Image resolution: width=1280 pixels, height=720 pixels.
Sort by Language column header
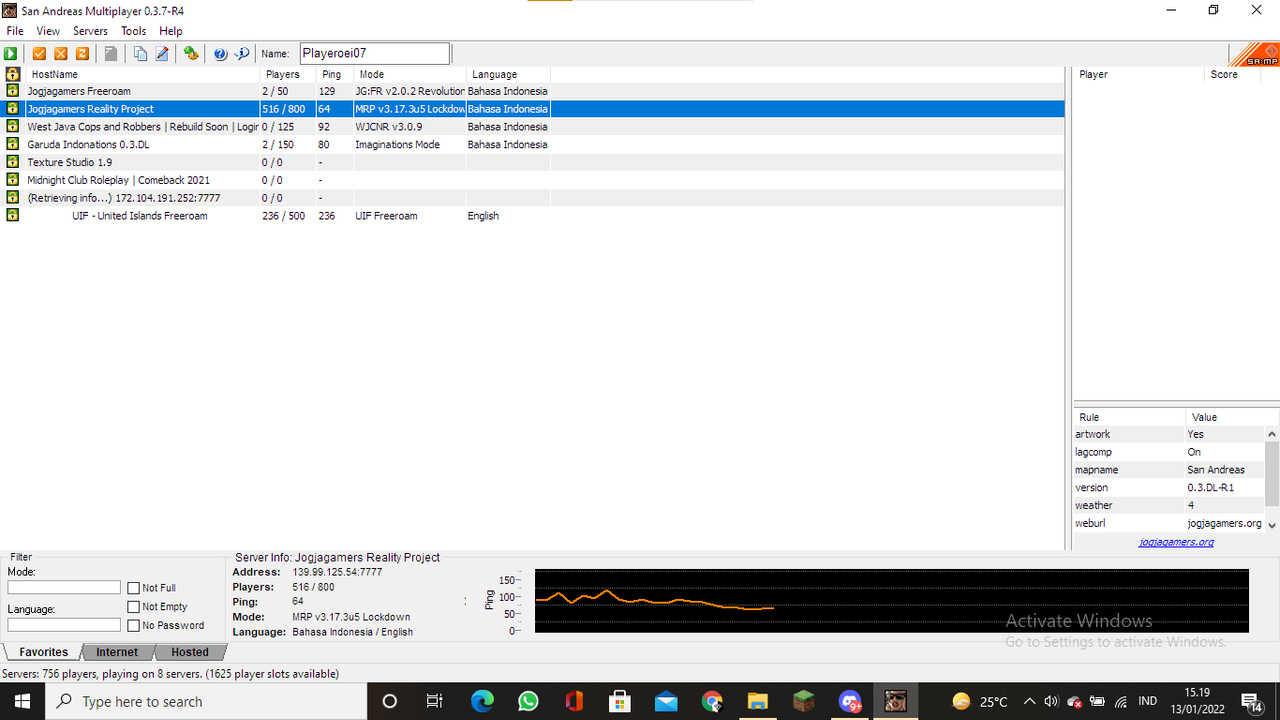tap(508, 74)
